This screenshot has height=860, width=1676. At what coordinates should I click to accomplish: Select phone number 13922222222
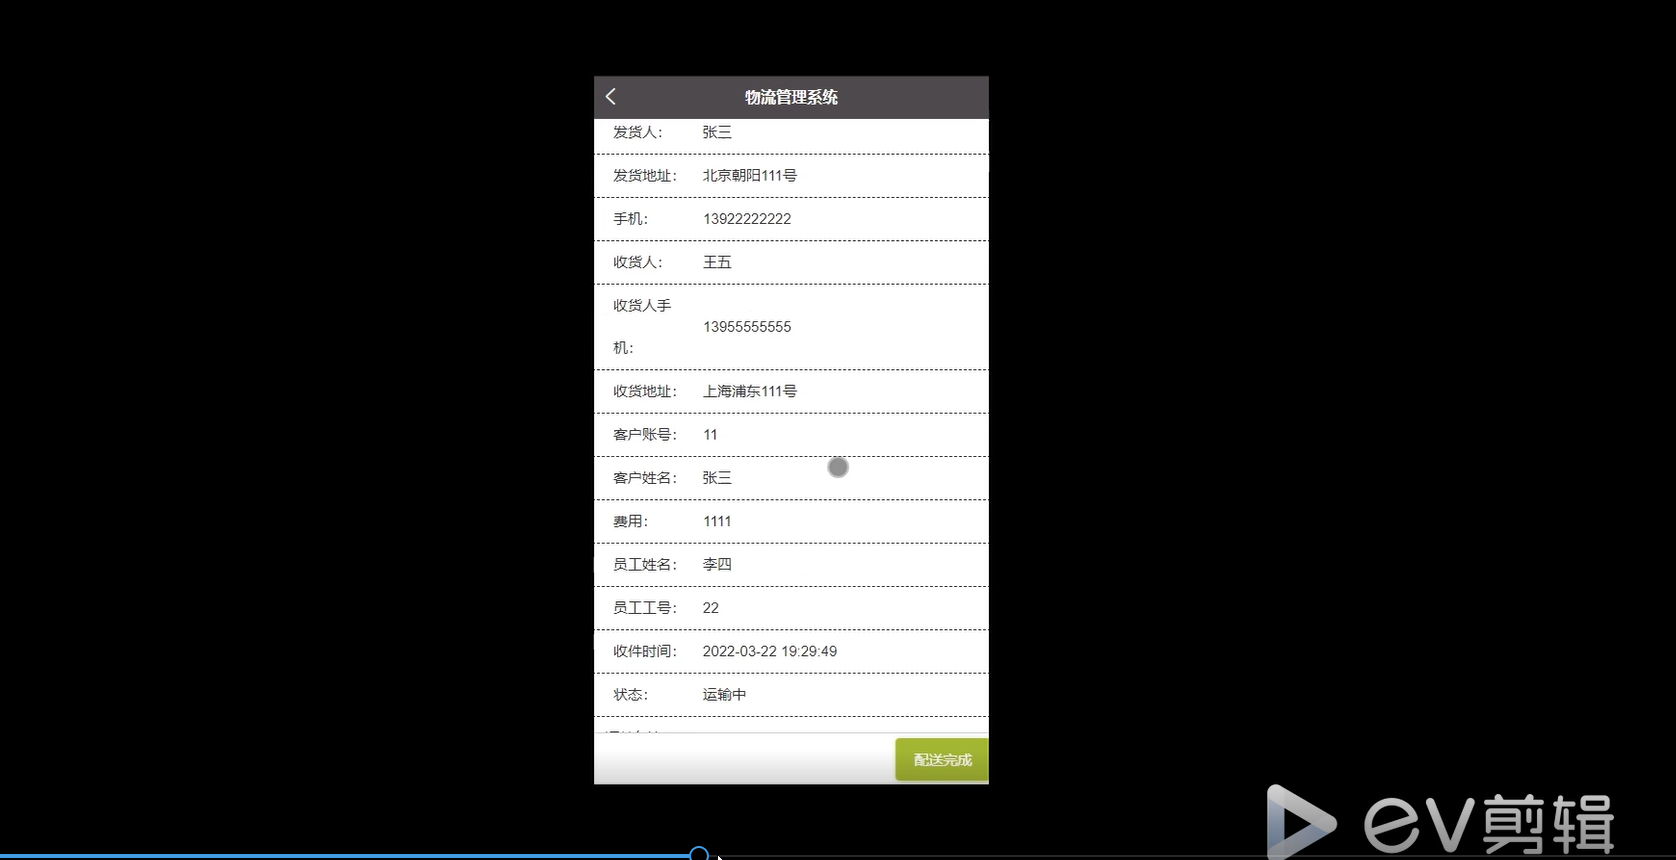click(747, 219)
